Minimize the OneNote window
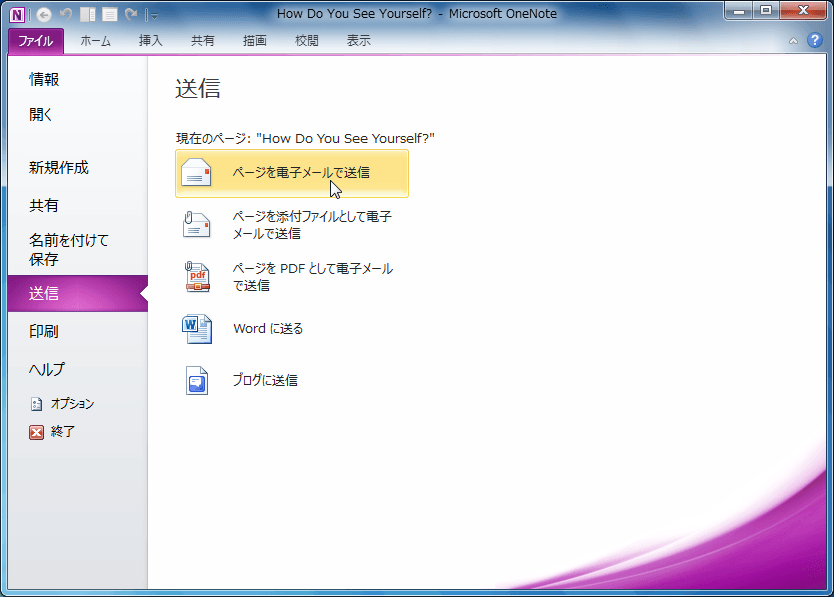The height and width of the screenshot is (597, 834). 738,11
